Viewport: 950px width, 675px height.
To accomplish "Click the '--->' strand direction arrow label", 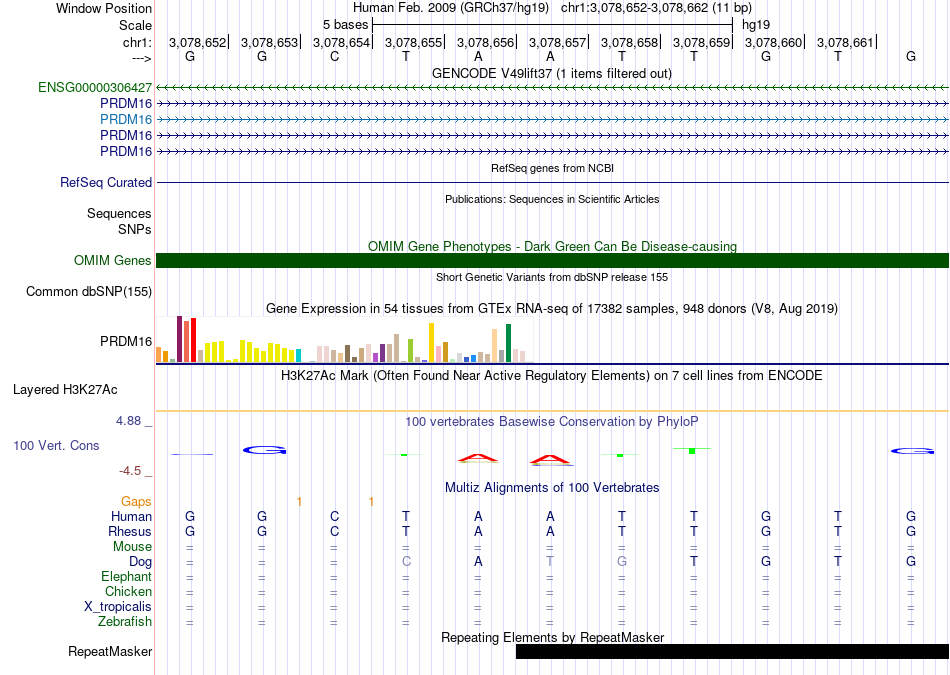I will click(x=142, y=58).
